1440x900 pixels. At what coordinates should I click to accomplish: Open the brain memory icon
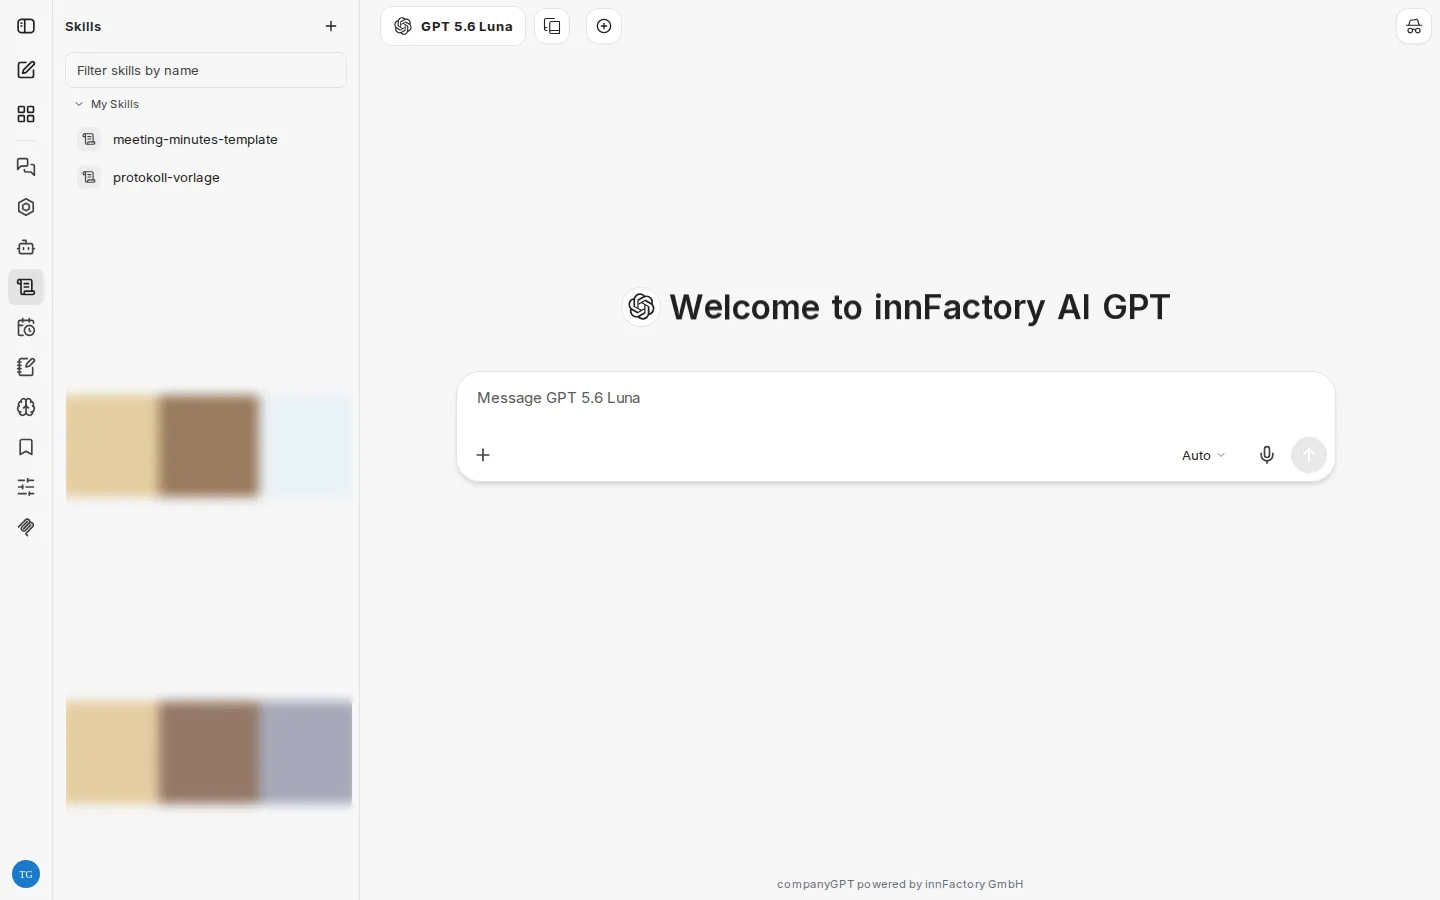26,407
